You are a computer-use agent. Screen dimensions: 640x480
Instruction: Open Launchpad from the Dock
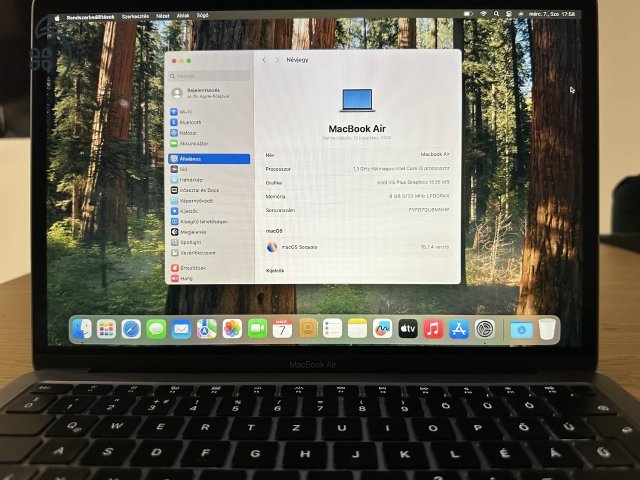(x=106, y=329)
